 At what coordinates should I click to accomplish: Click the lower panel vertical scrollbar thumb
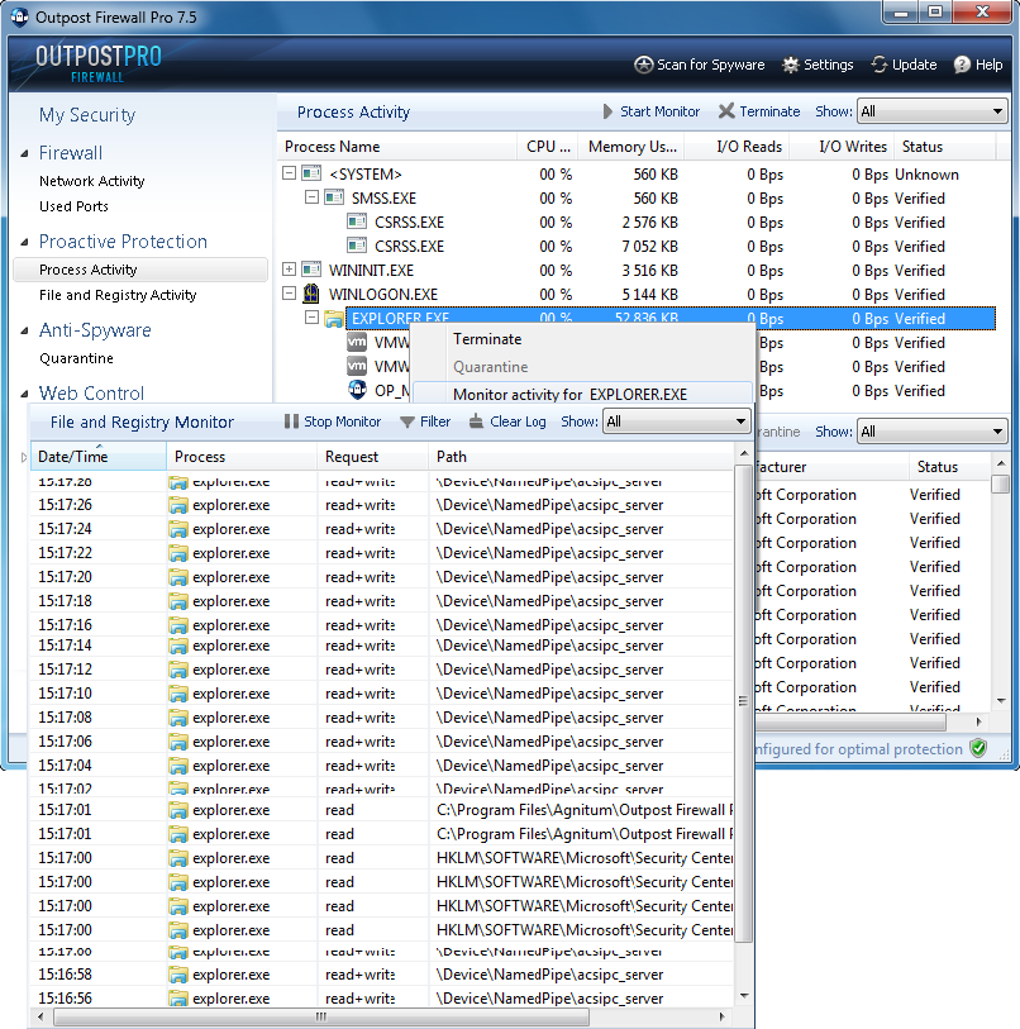[1000, 484]
